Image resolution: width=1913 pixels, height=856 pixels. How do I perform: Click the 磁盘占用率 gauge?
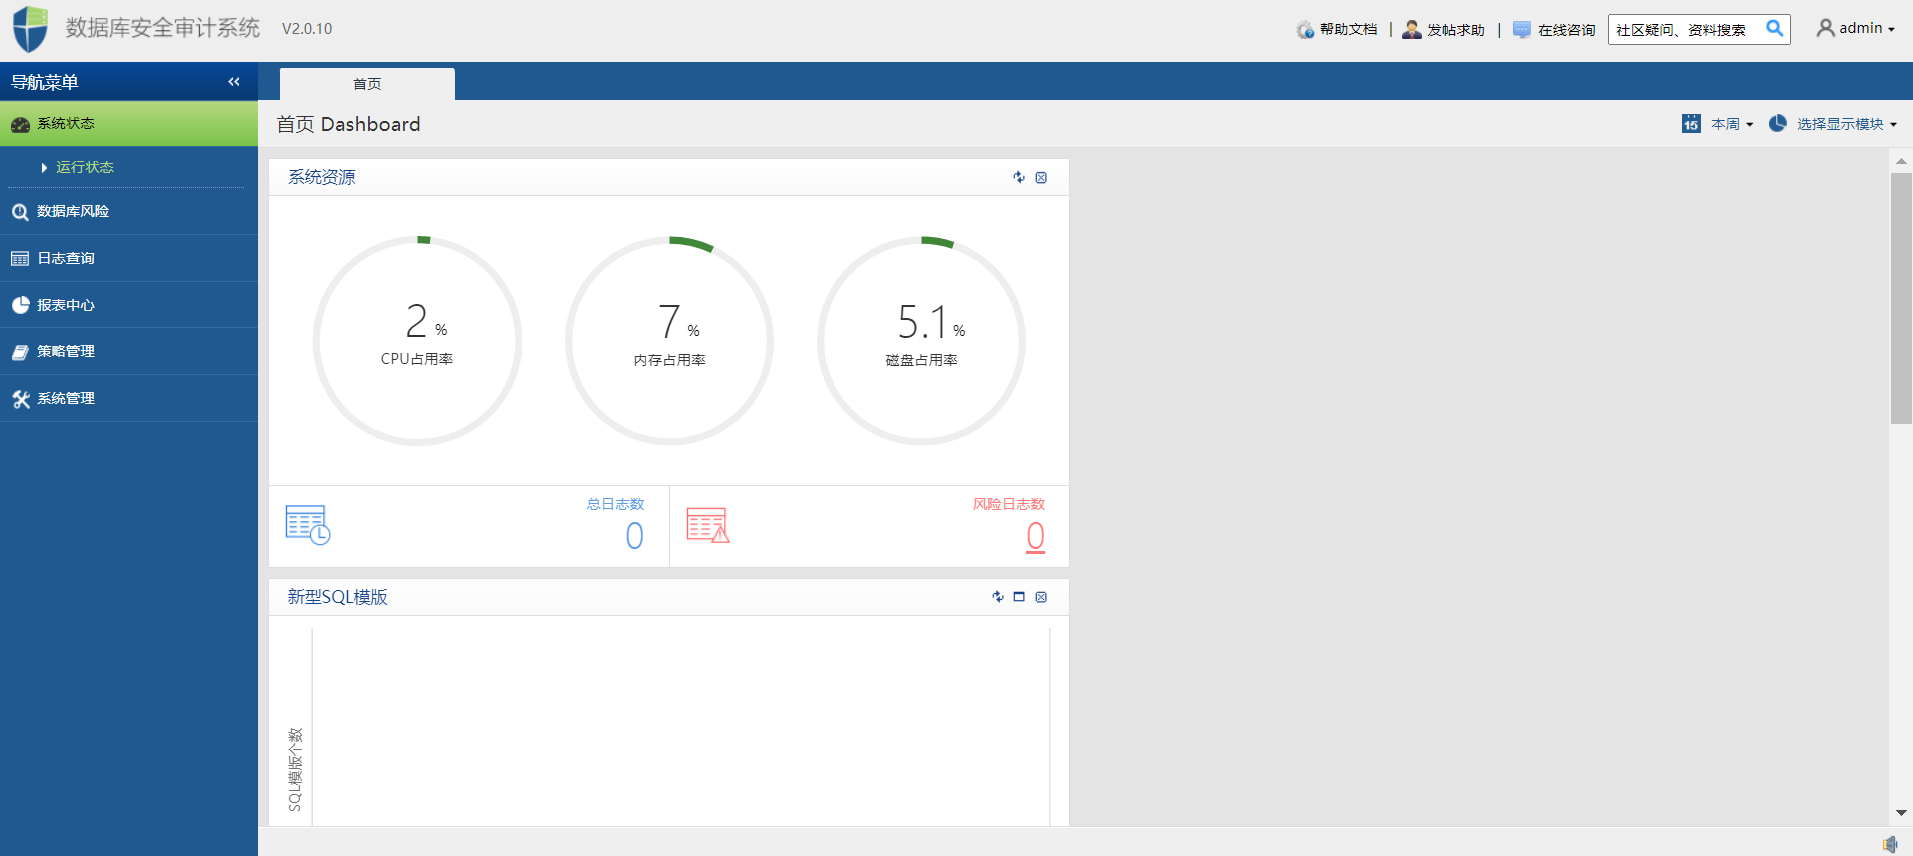click(921, 341)
